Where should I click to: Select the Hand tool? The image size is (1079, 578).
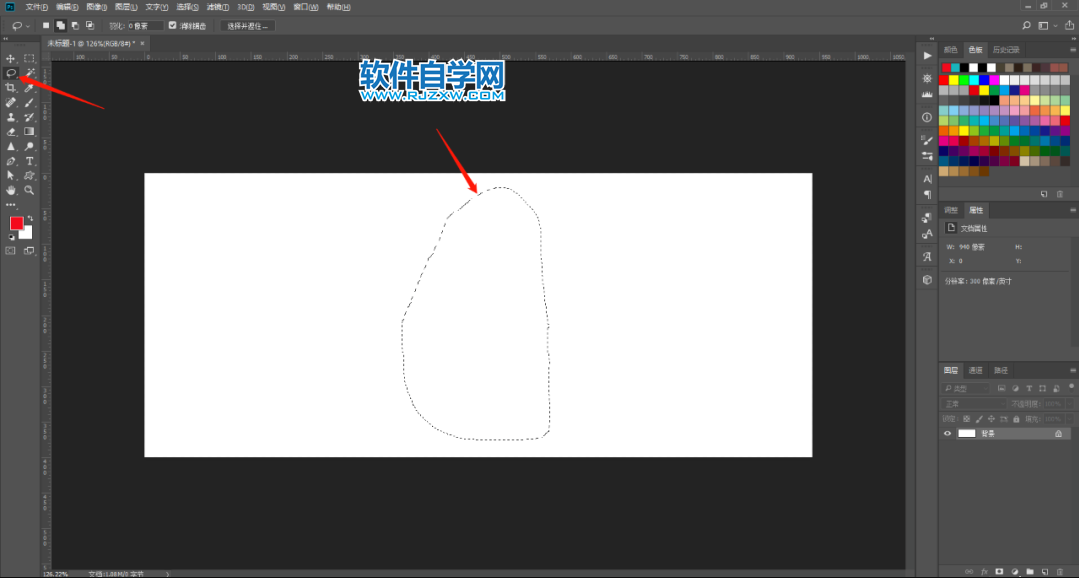point(10,190)
